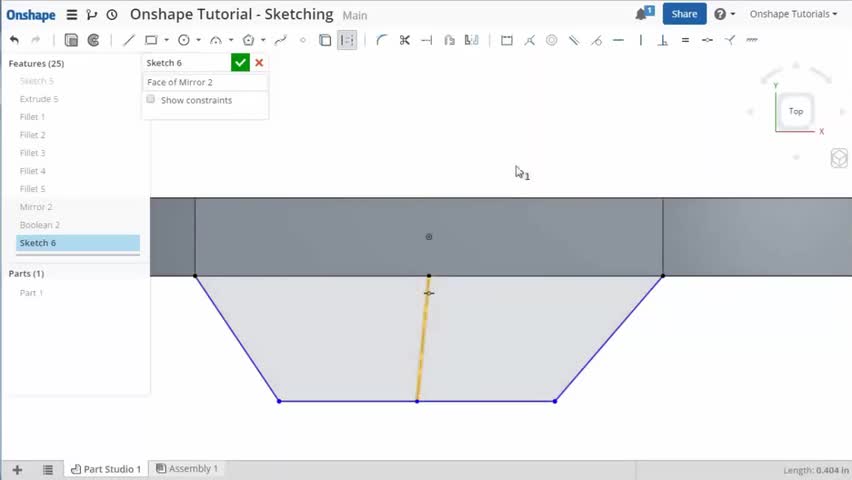
Task: Open the document history clock icon
Action: coord(112,14)
